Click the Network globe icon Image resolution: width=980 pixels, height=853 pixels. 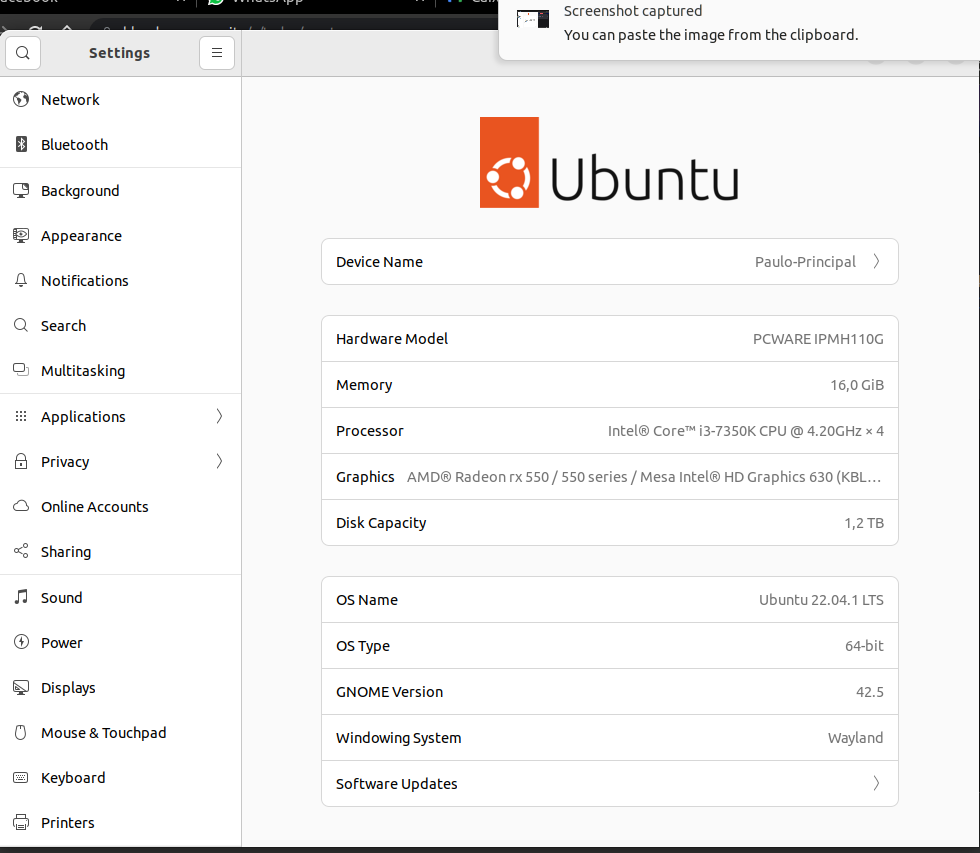tap(21, 99)
